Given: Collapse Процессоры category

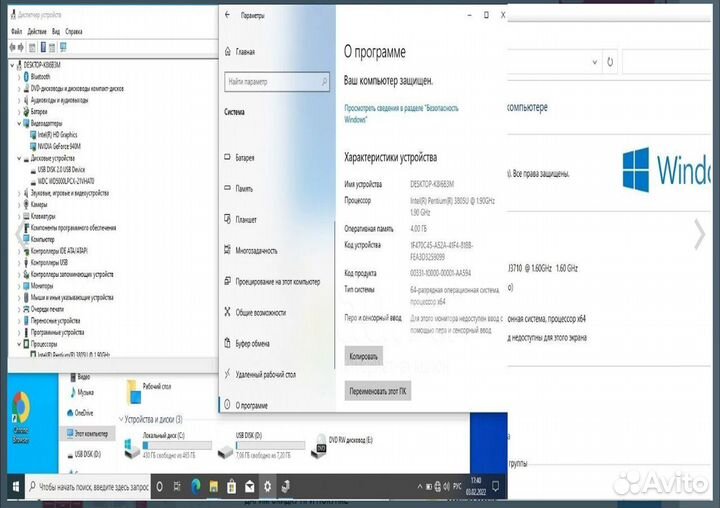Looking at the screenshot, I should (19, 344).
